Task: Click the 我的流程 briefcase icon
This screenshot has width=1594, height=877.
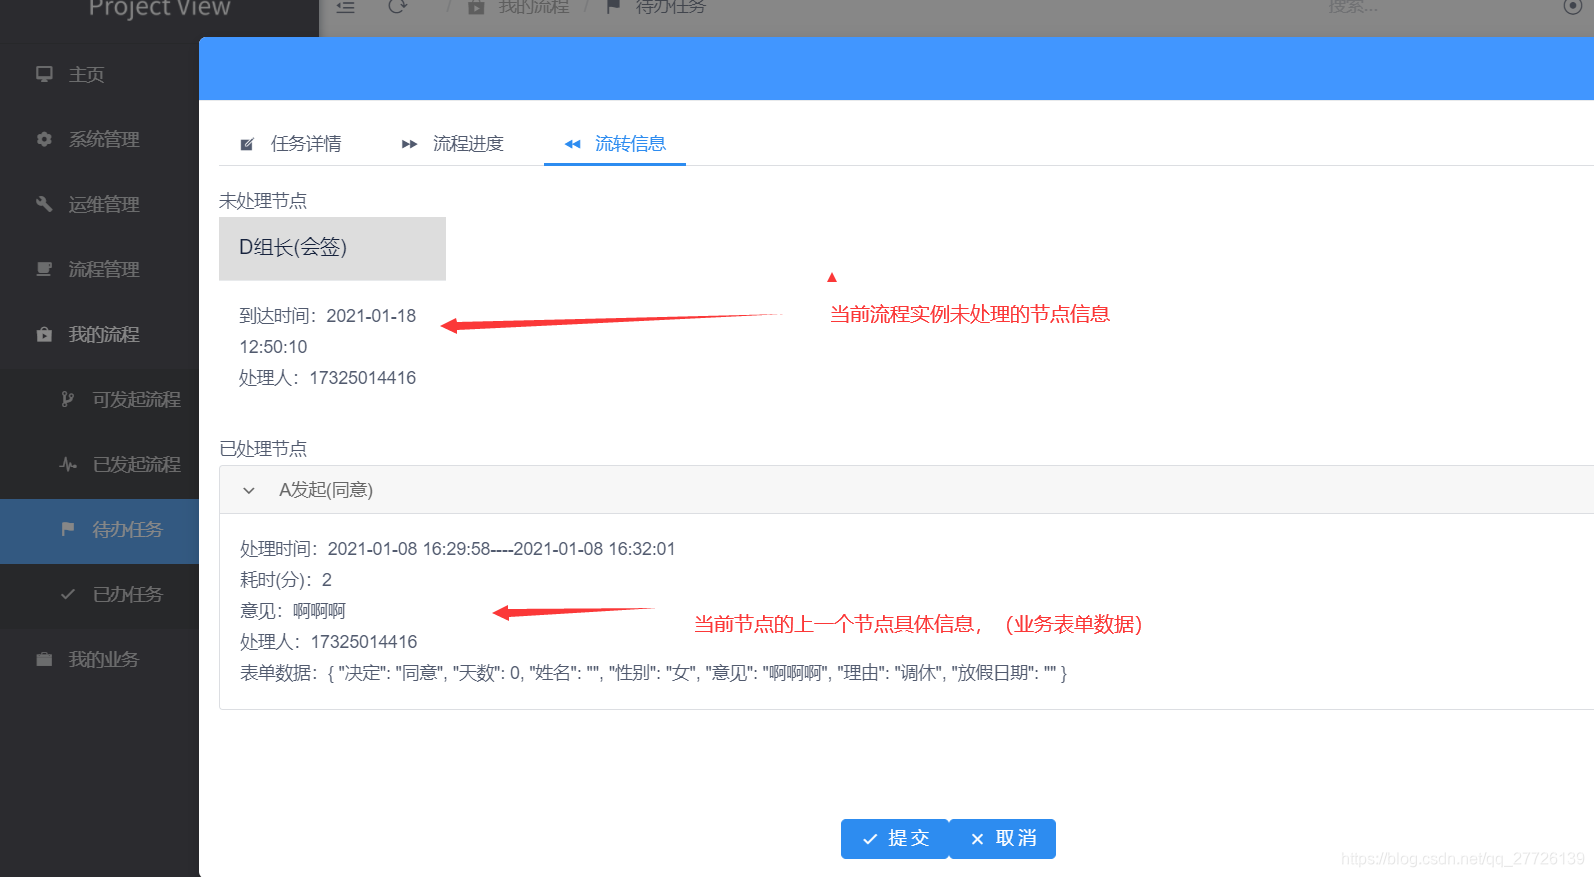Action: coord(44,334)
